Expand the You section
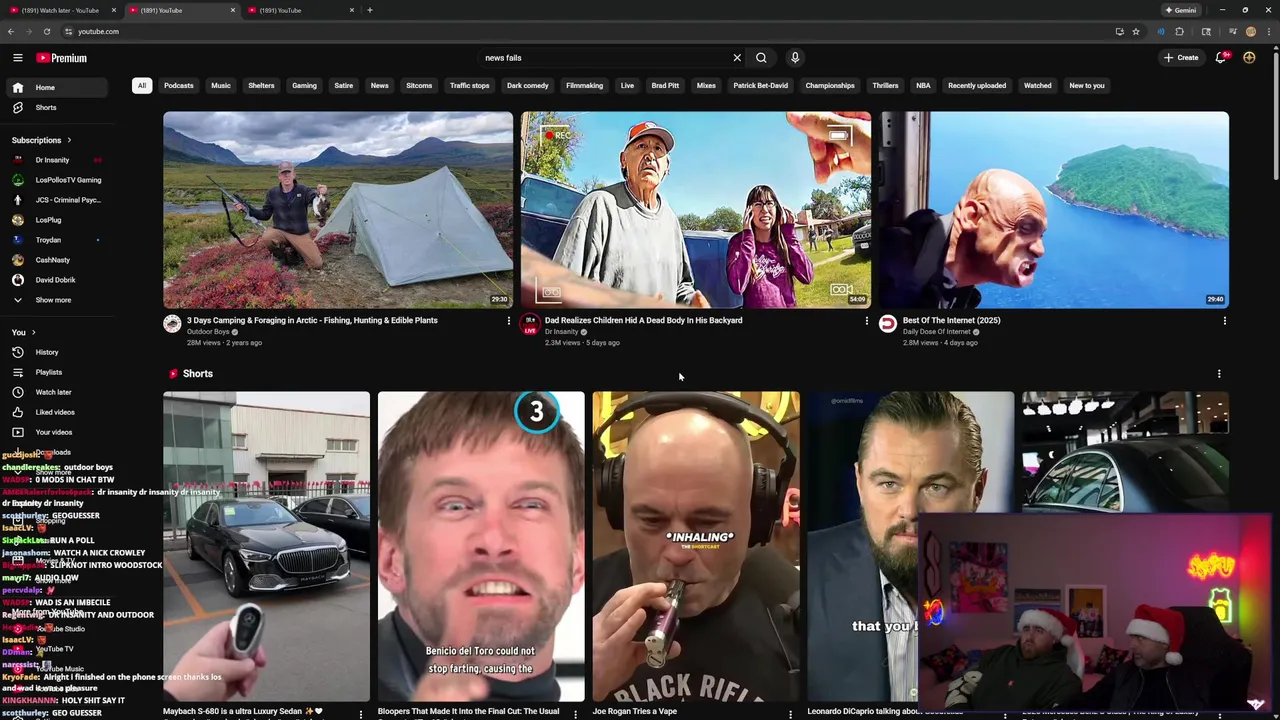This screenshot has height=720, width=1280. [x=24, y=332]
